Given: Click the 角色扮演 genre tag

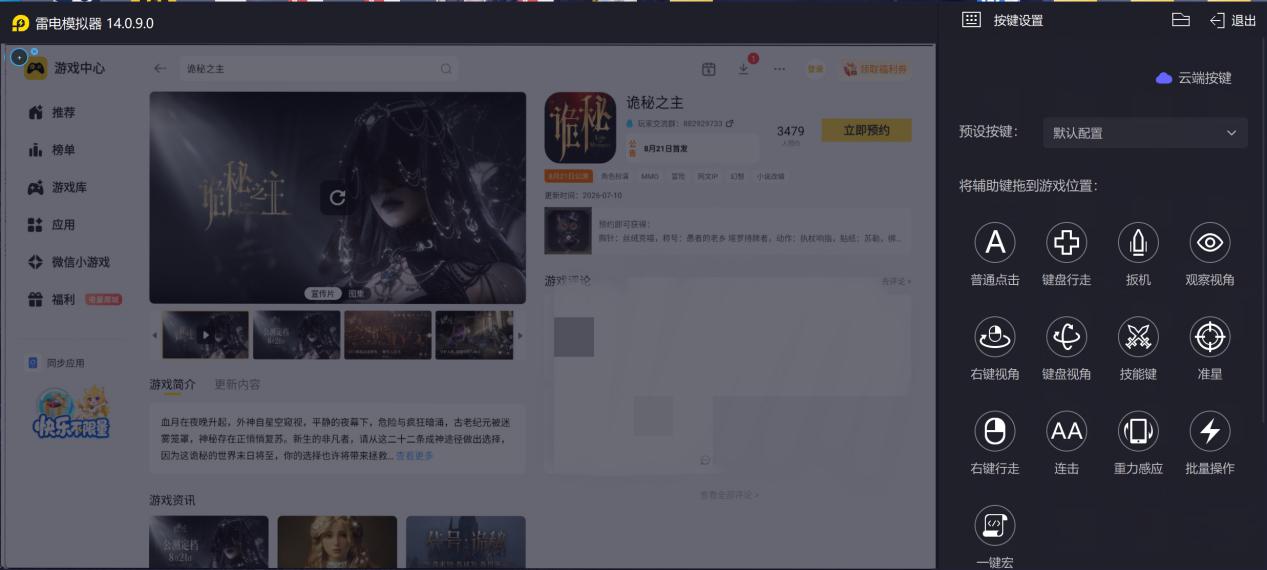Looking at the screenshot, I should tap(613, 176).
